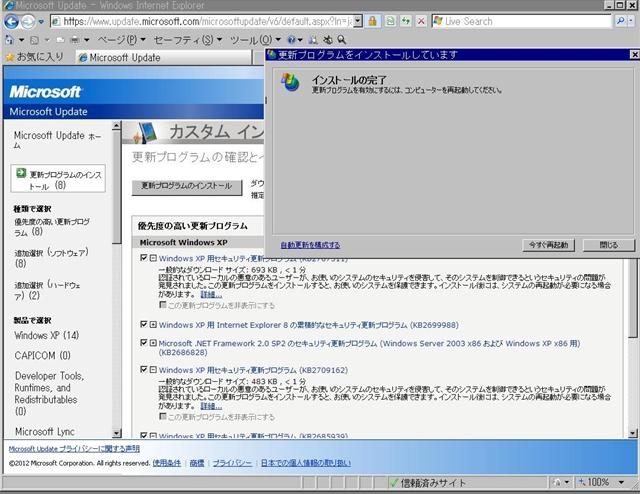Uncheck the .NET Framework 2.0 SP2 update KB2686828
640x494 pixels.
144,343
